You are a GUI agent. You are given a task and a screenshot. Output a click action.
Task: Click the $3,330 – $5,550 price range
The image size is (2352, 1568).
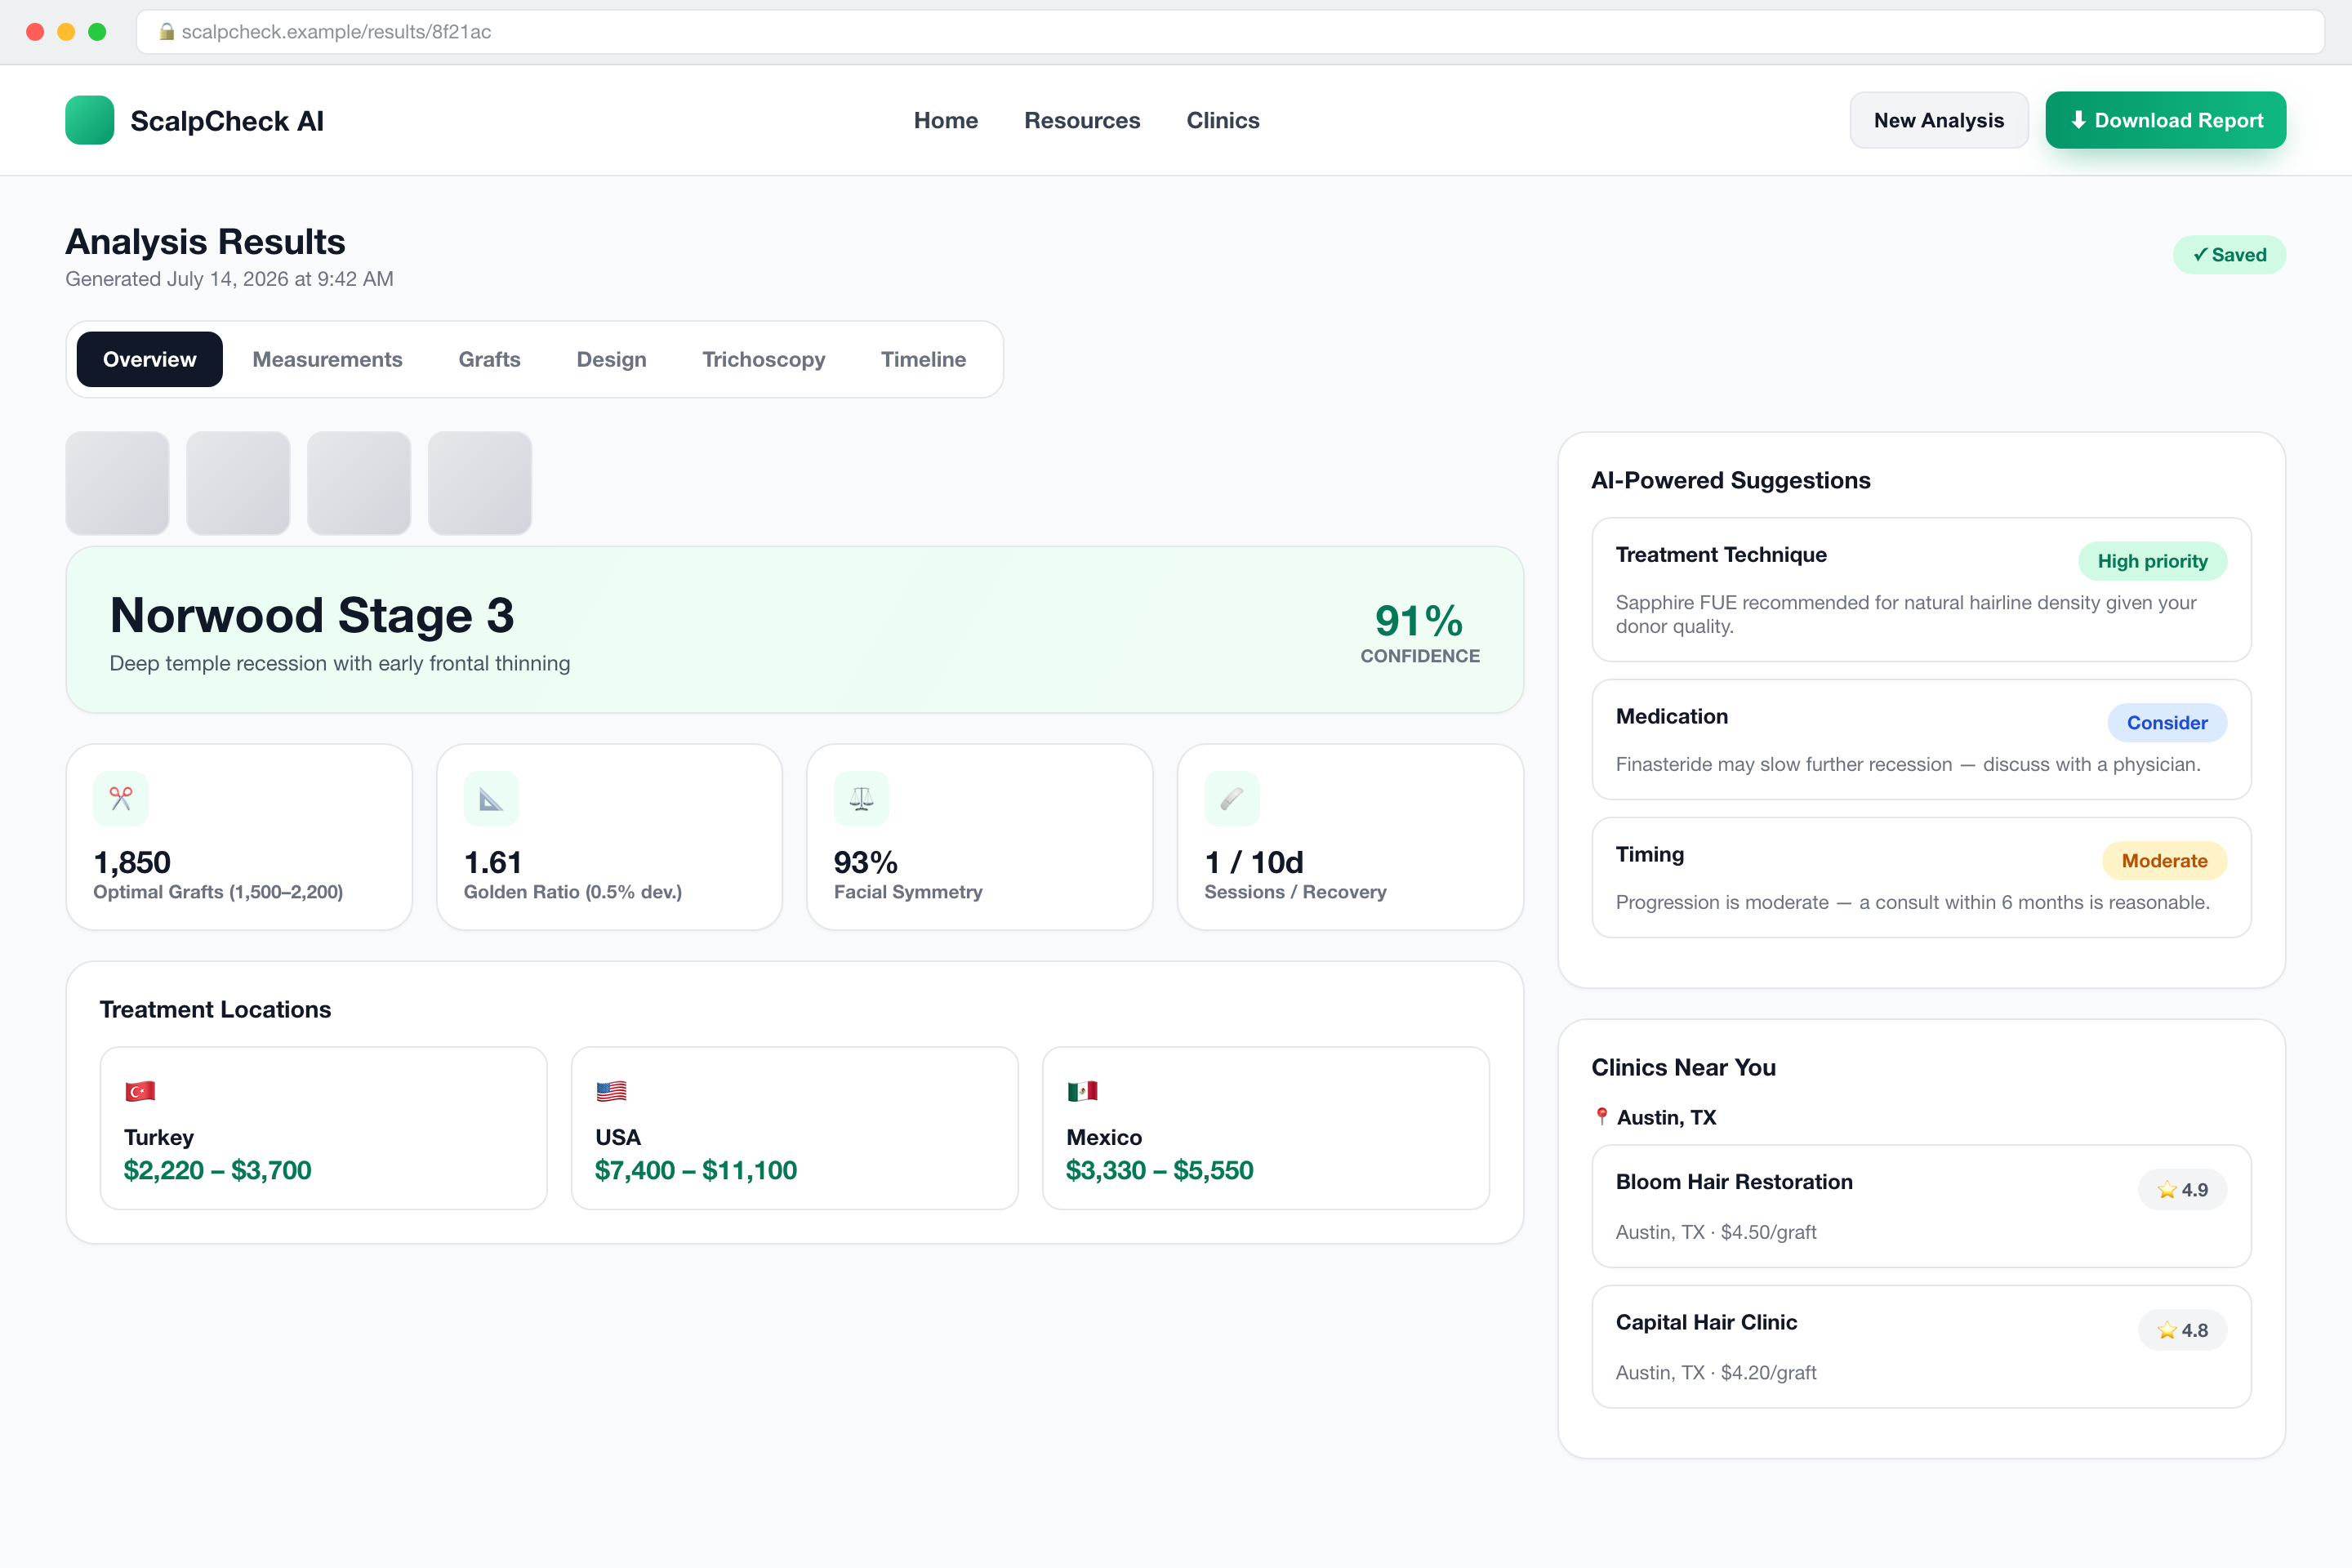(1160, 1170)
